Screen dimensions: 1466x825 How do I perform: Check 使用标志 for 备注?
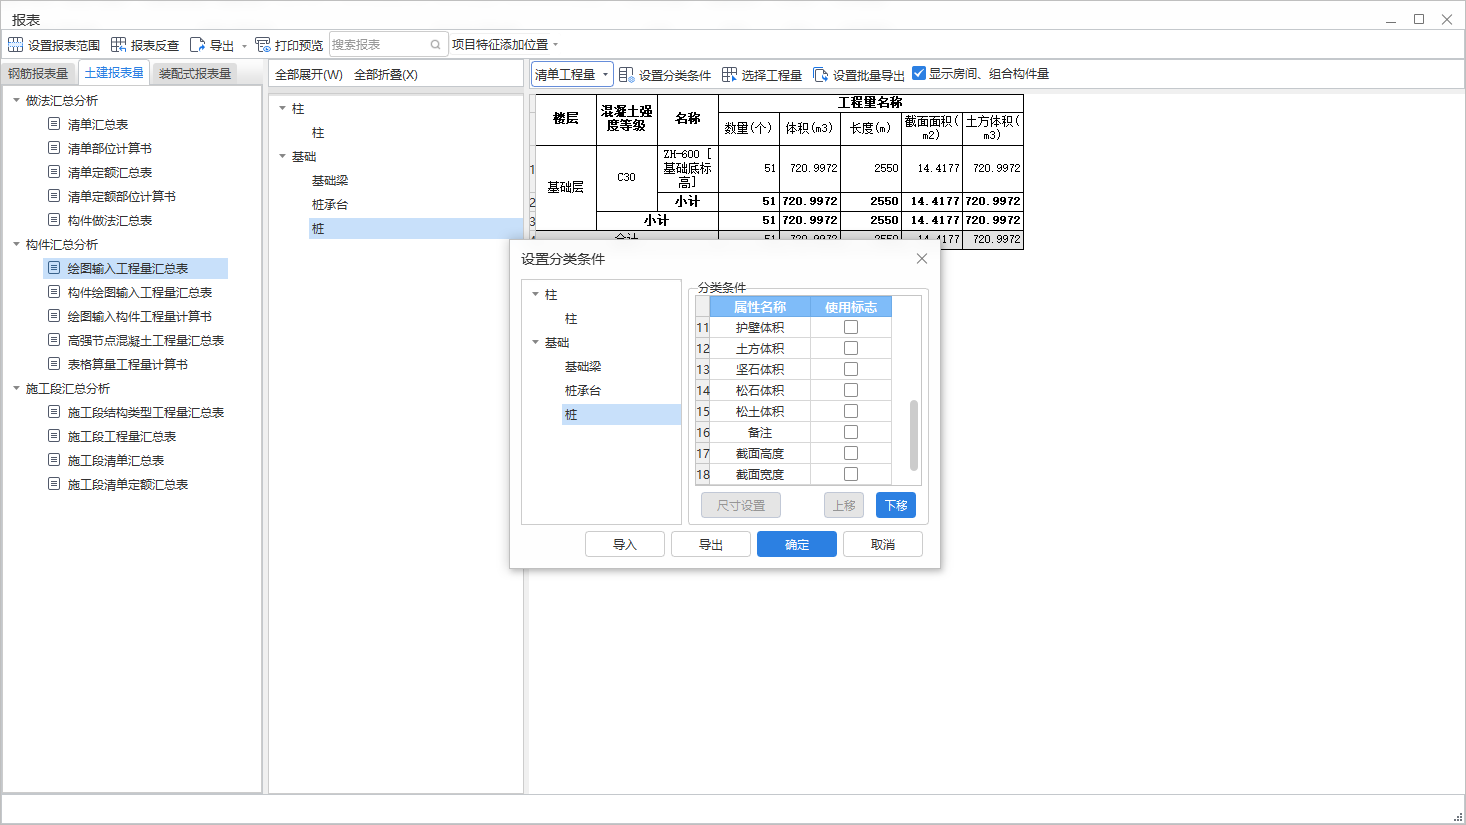pyautogui.click(x=851, y=432)
